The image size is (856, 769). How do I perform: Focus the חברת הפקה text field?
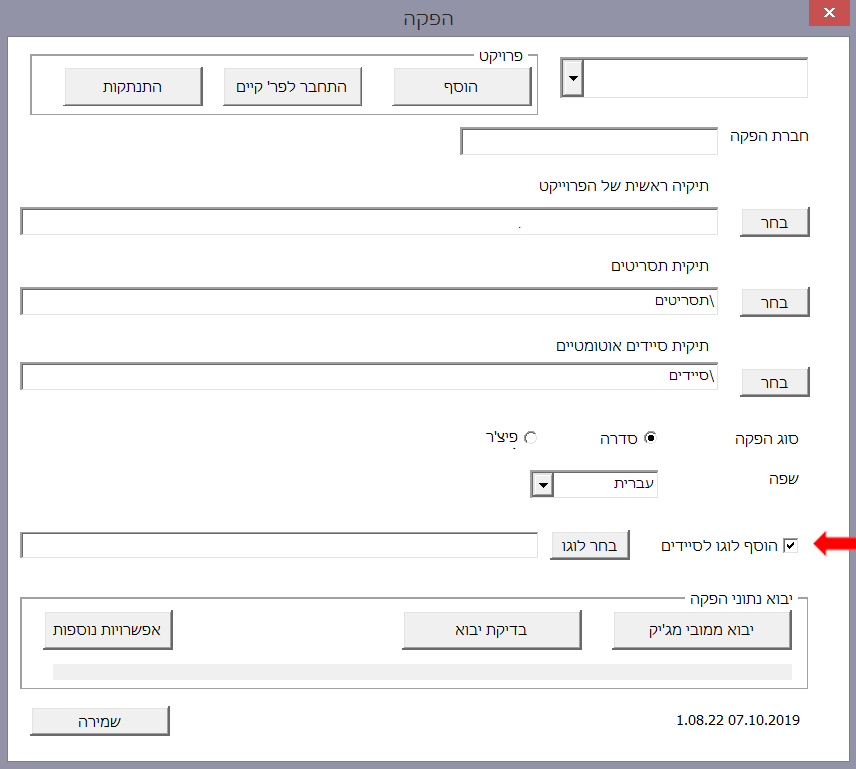[x=589, y=141]
